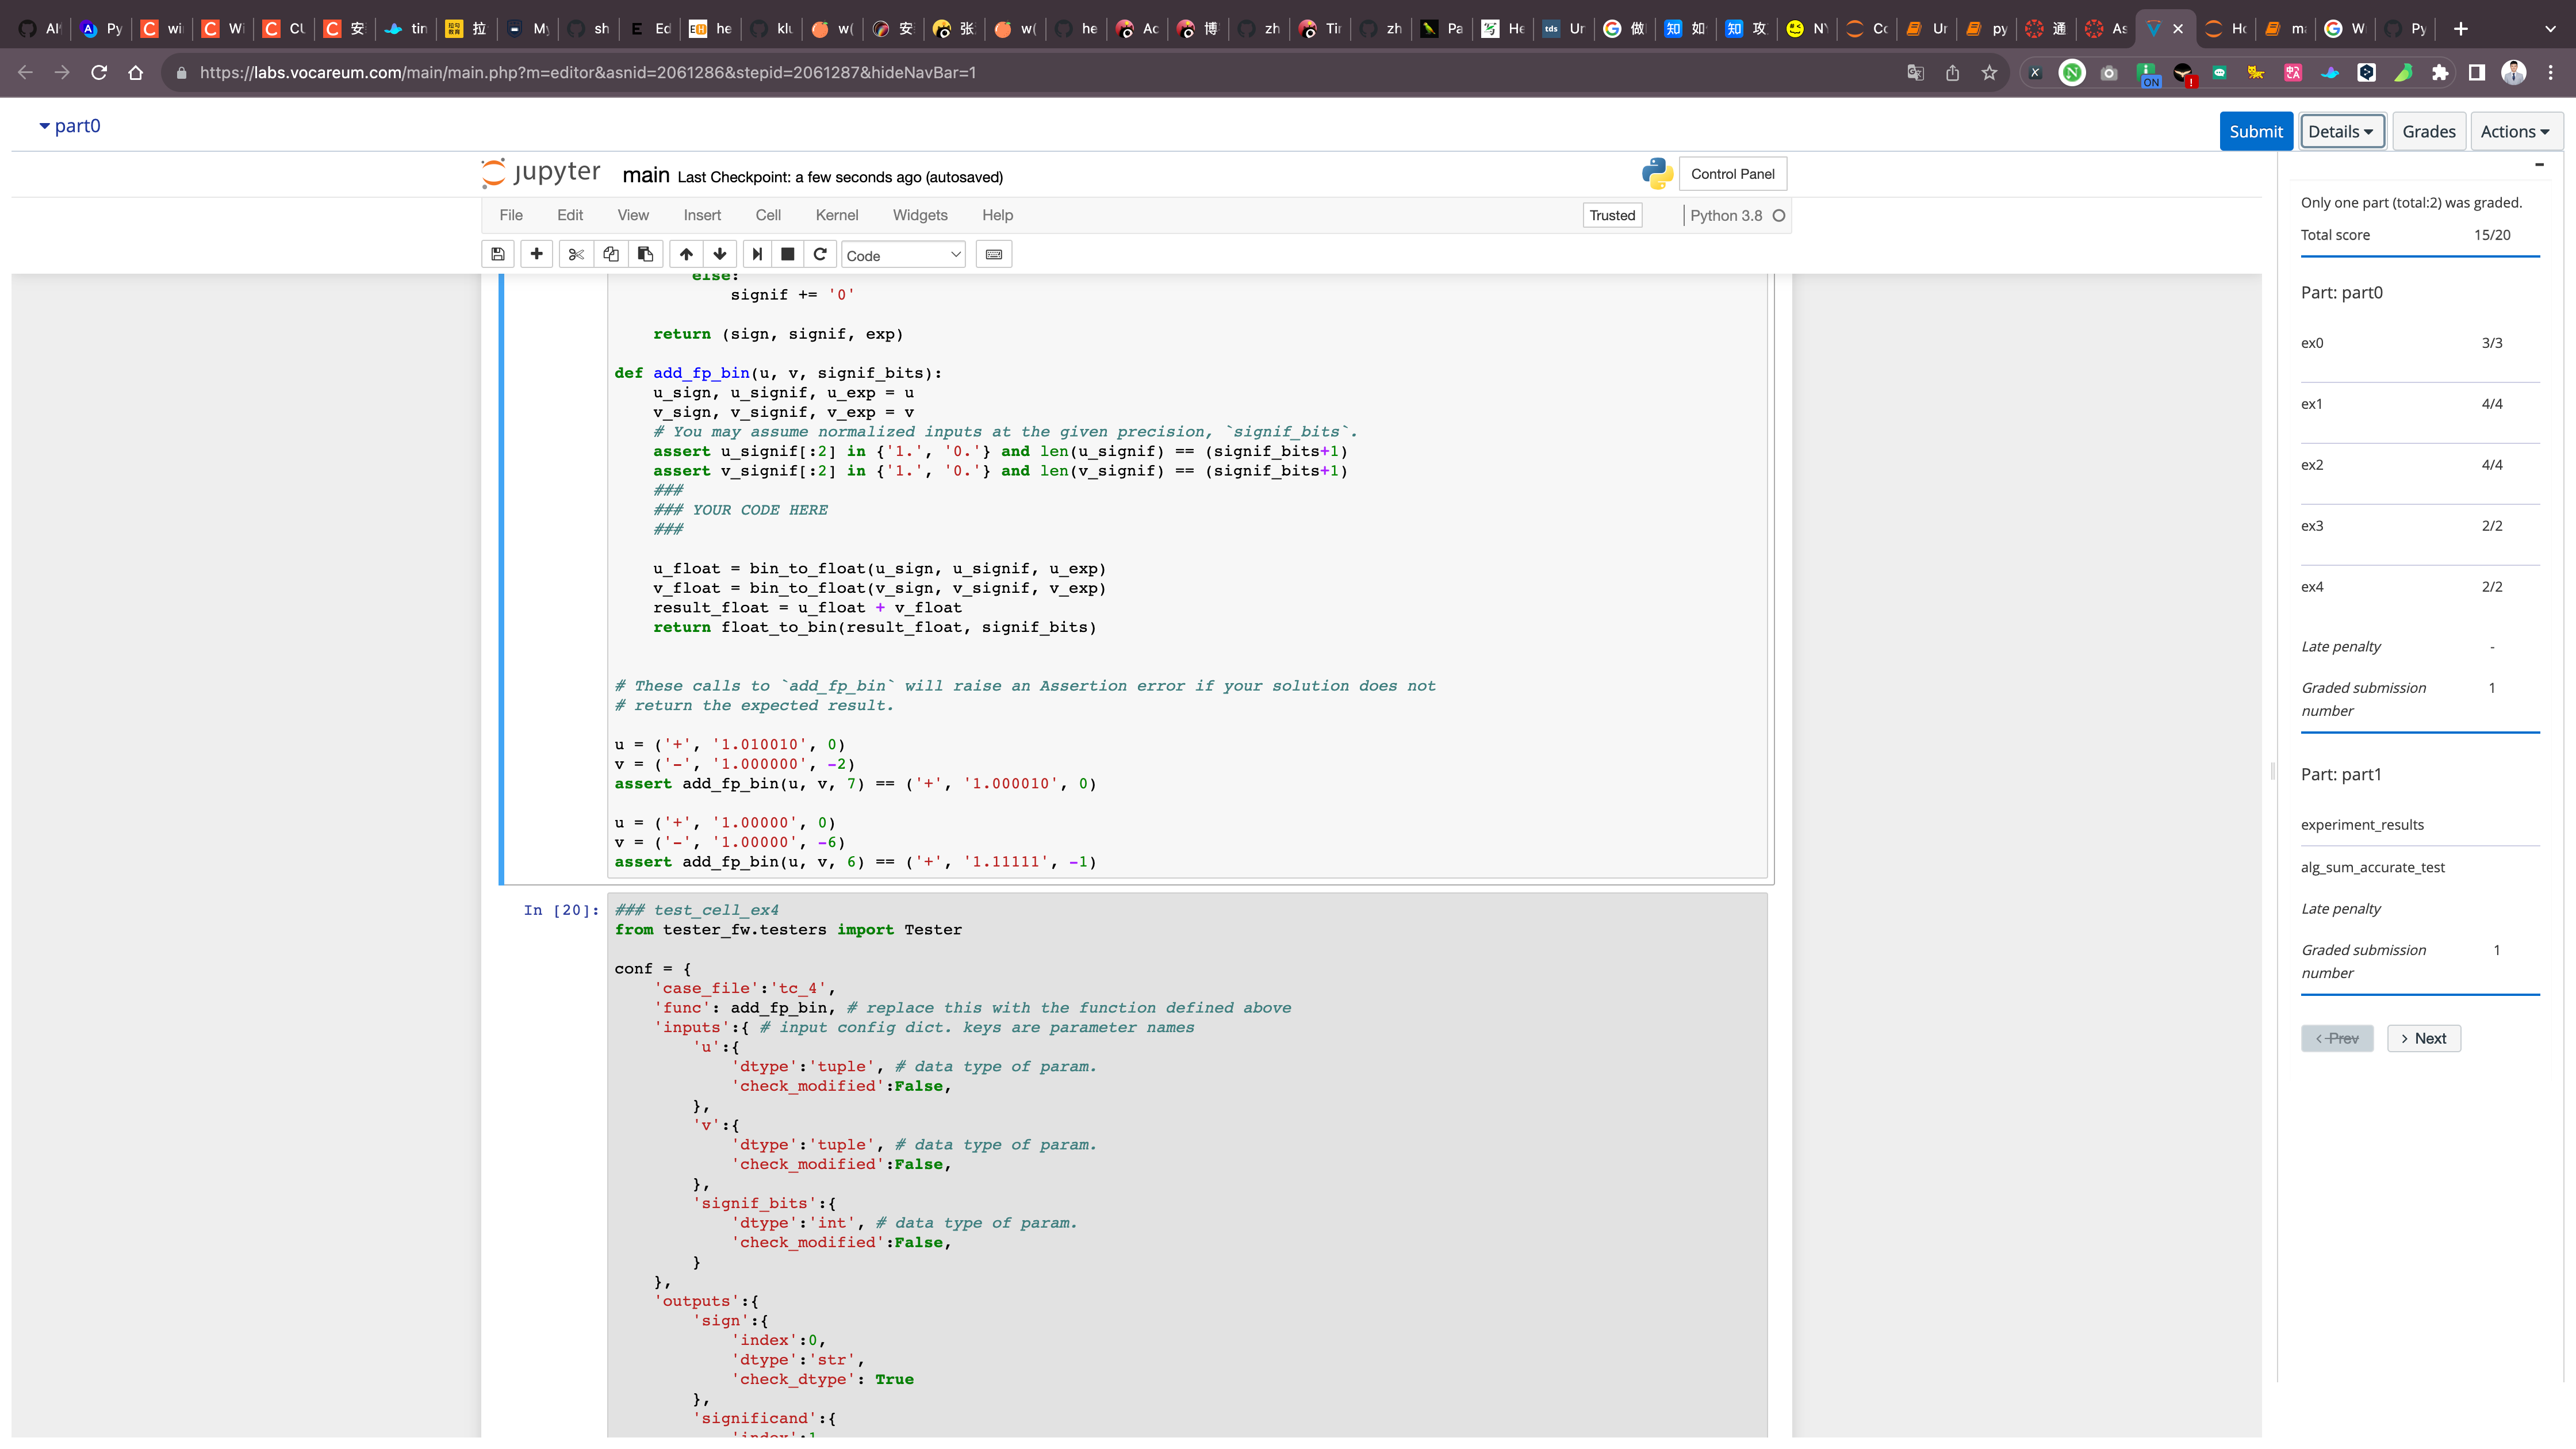Image resolution: width=2576 pixels, height=1449 pixels.
Task: Click the alg_sum_accurate_test entry
Action: point(2372,867)
